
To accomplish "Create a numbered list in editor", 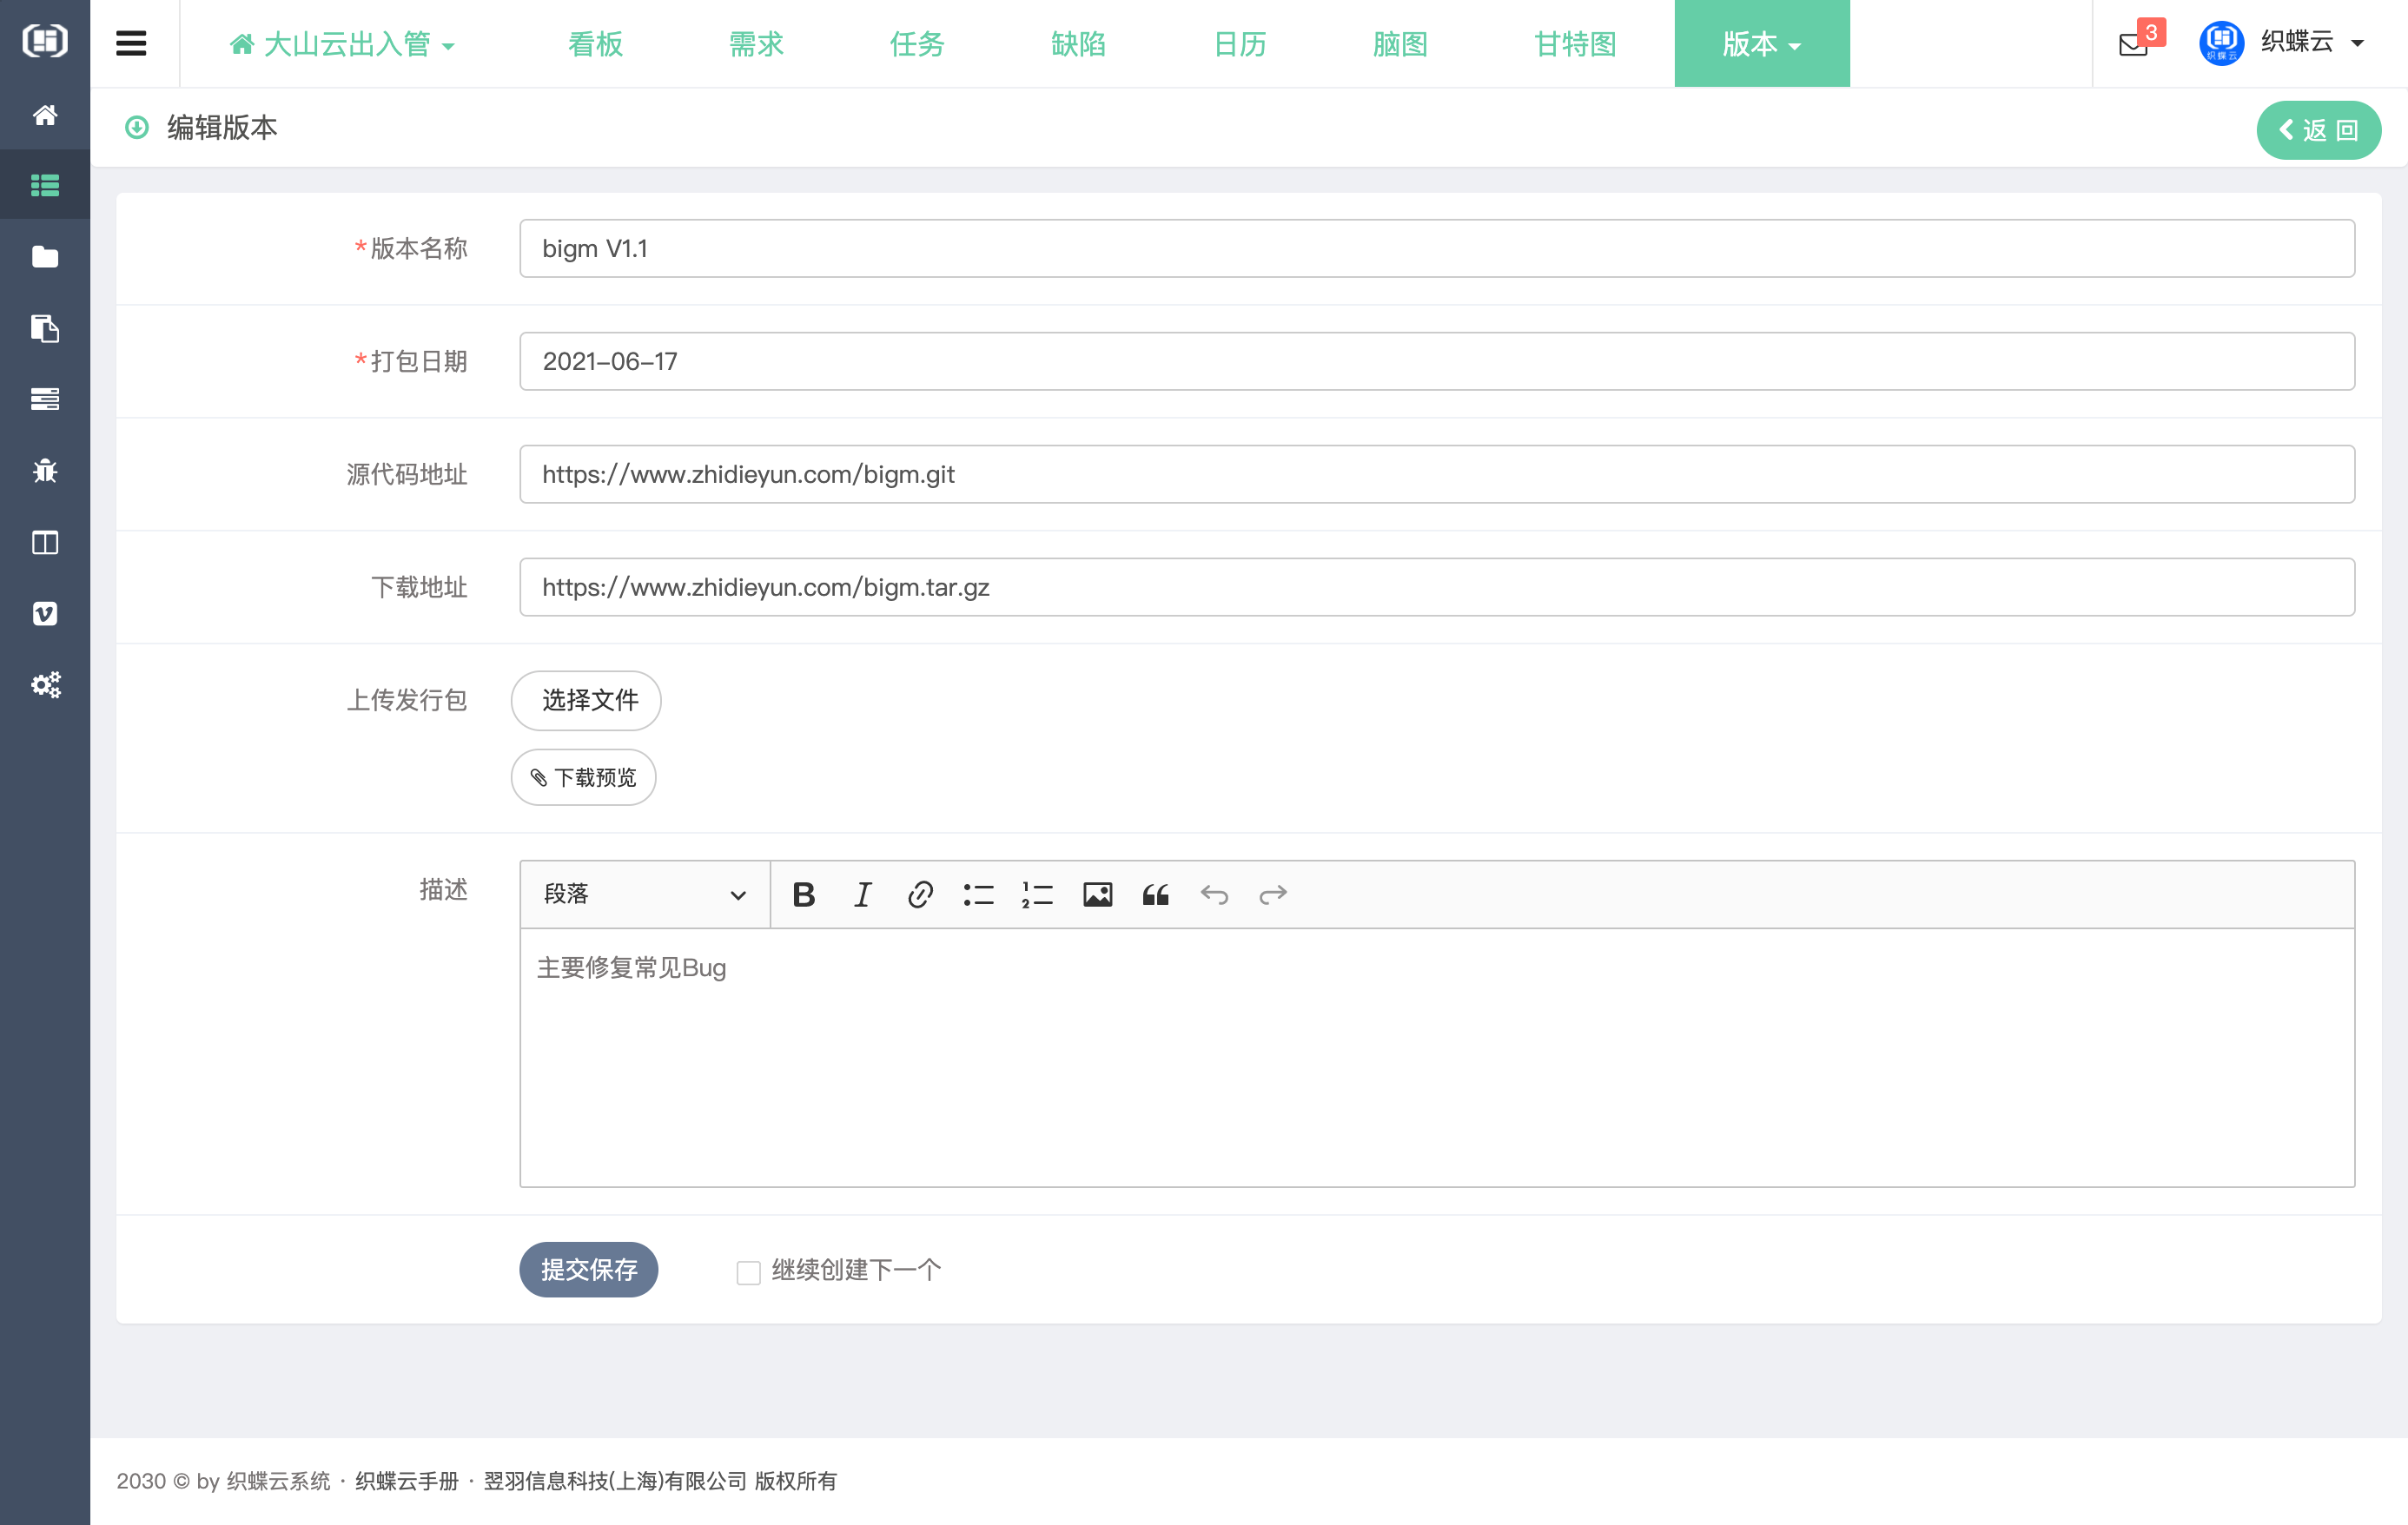I will point(1037,894).
